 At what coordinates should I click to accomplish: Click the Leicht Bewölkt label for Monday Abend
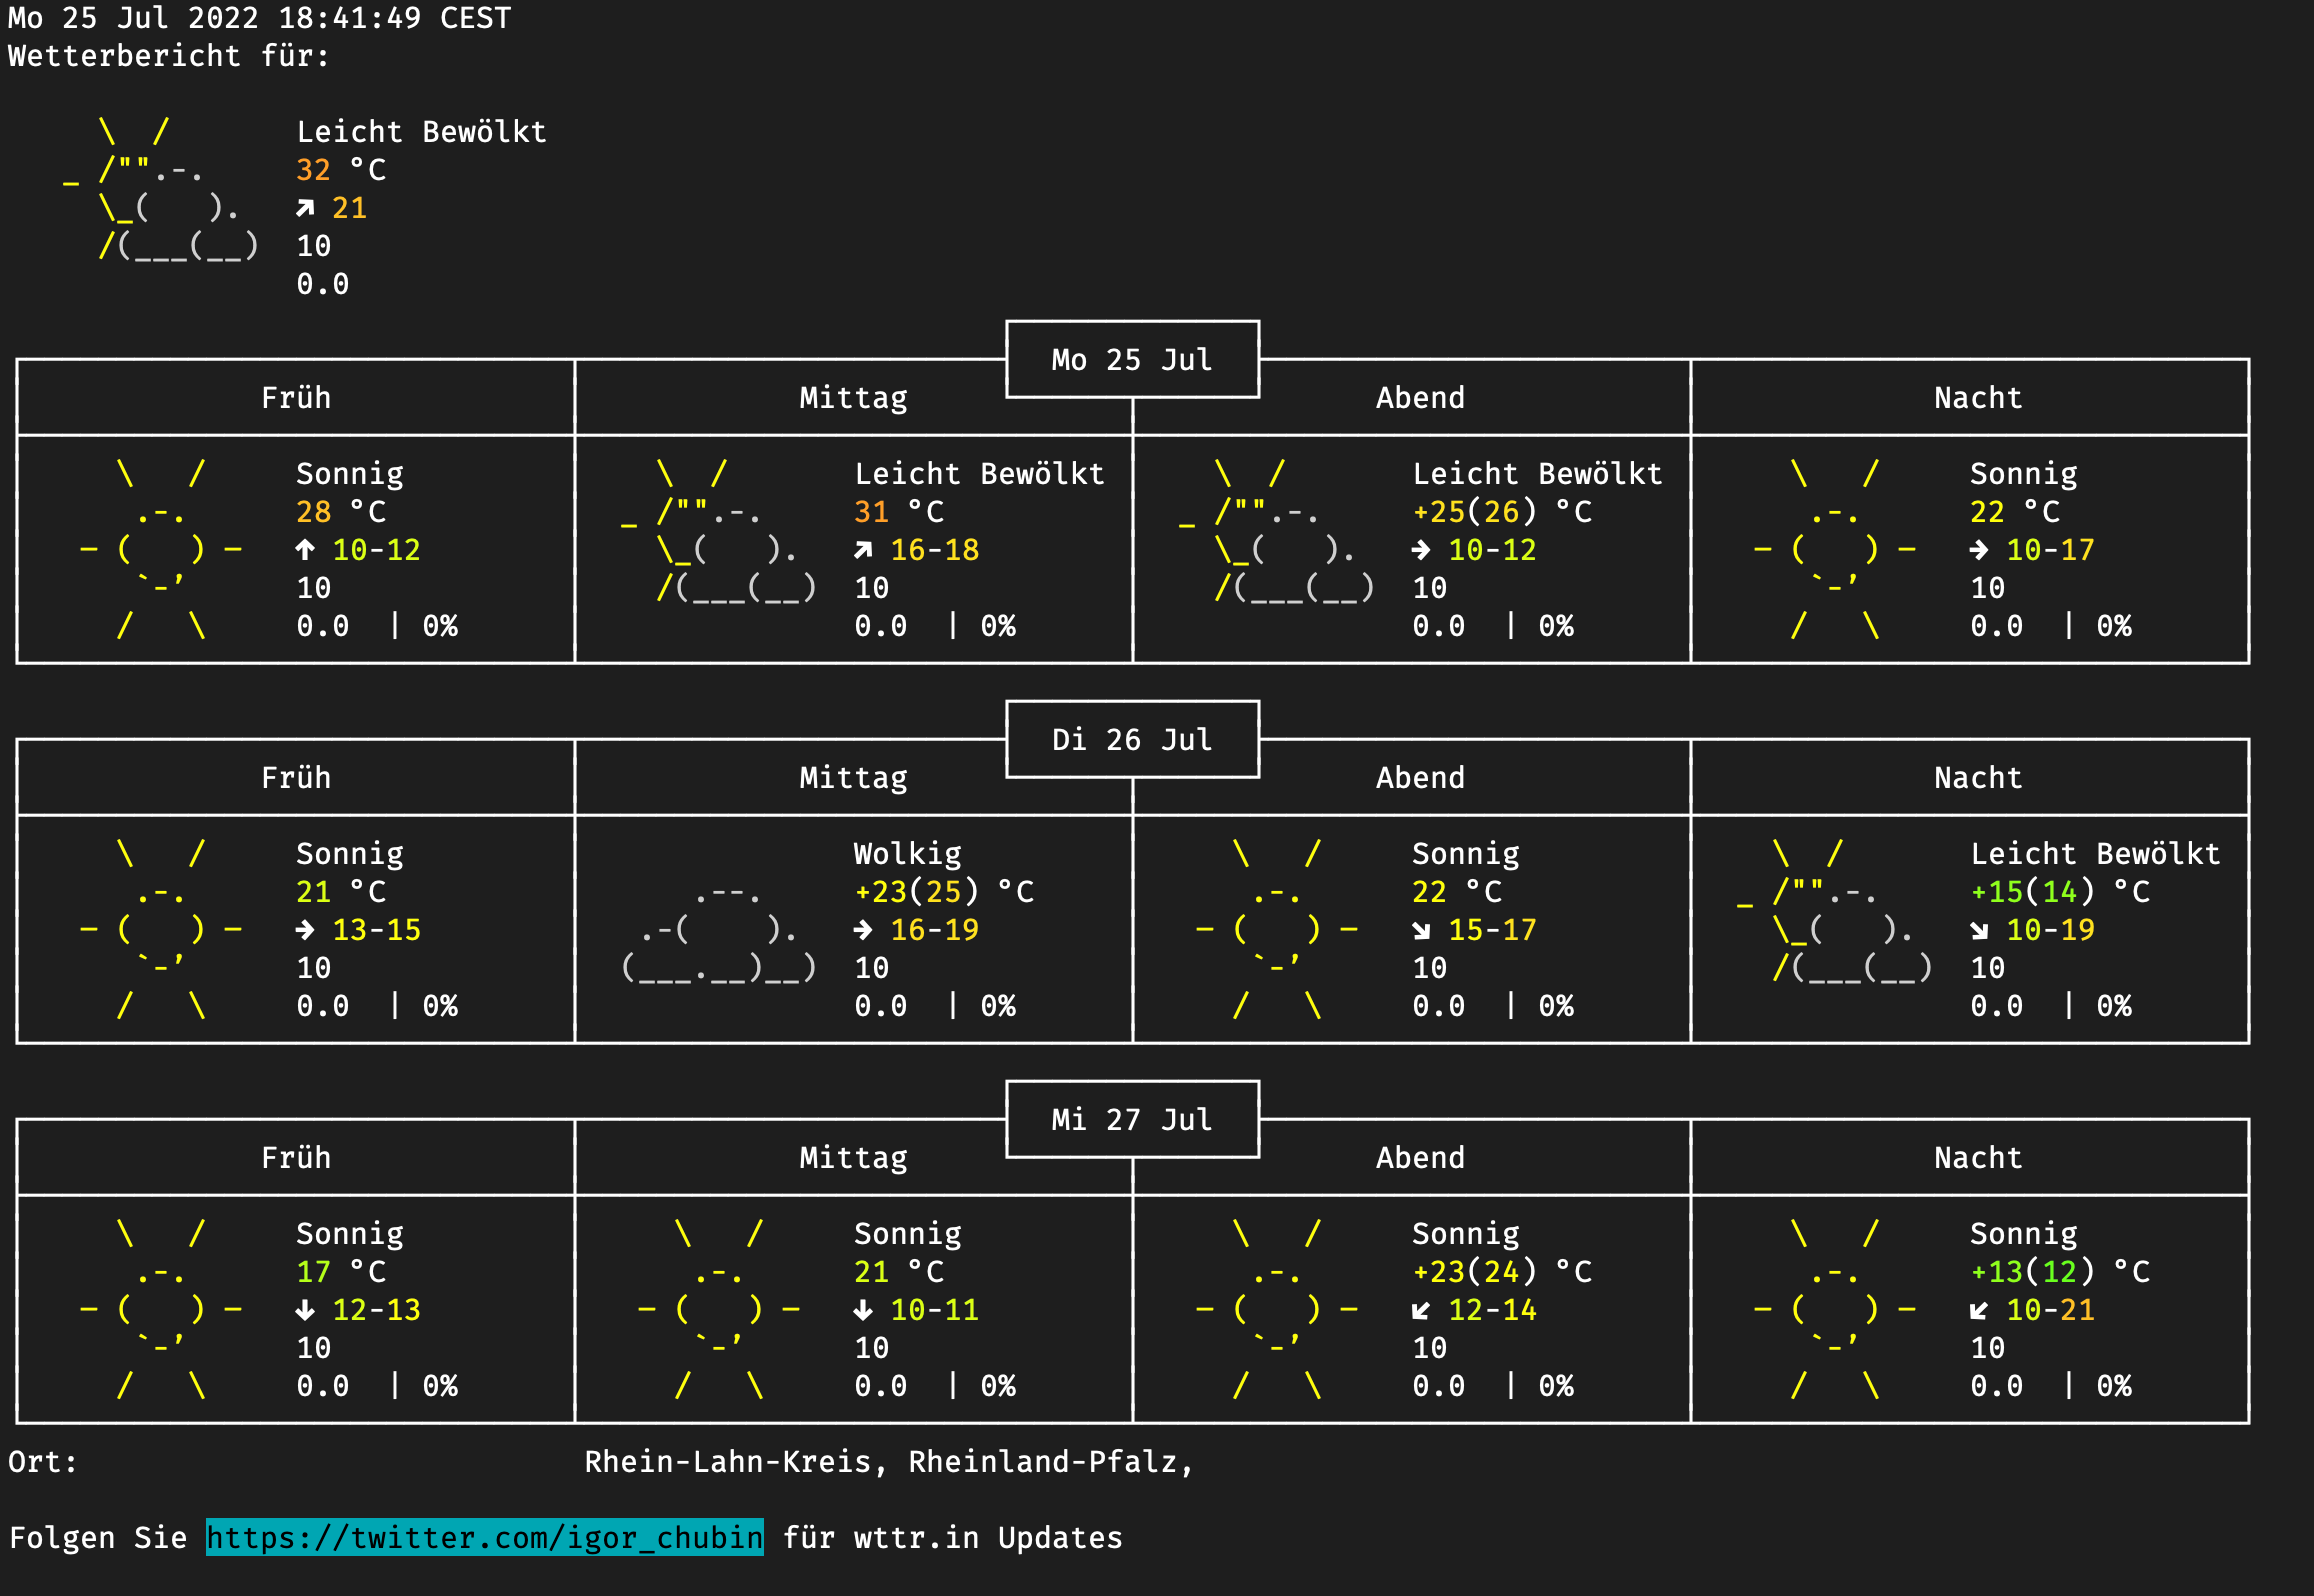pos(1536,474)
